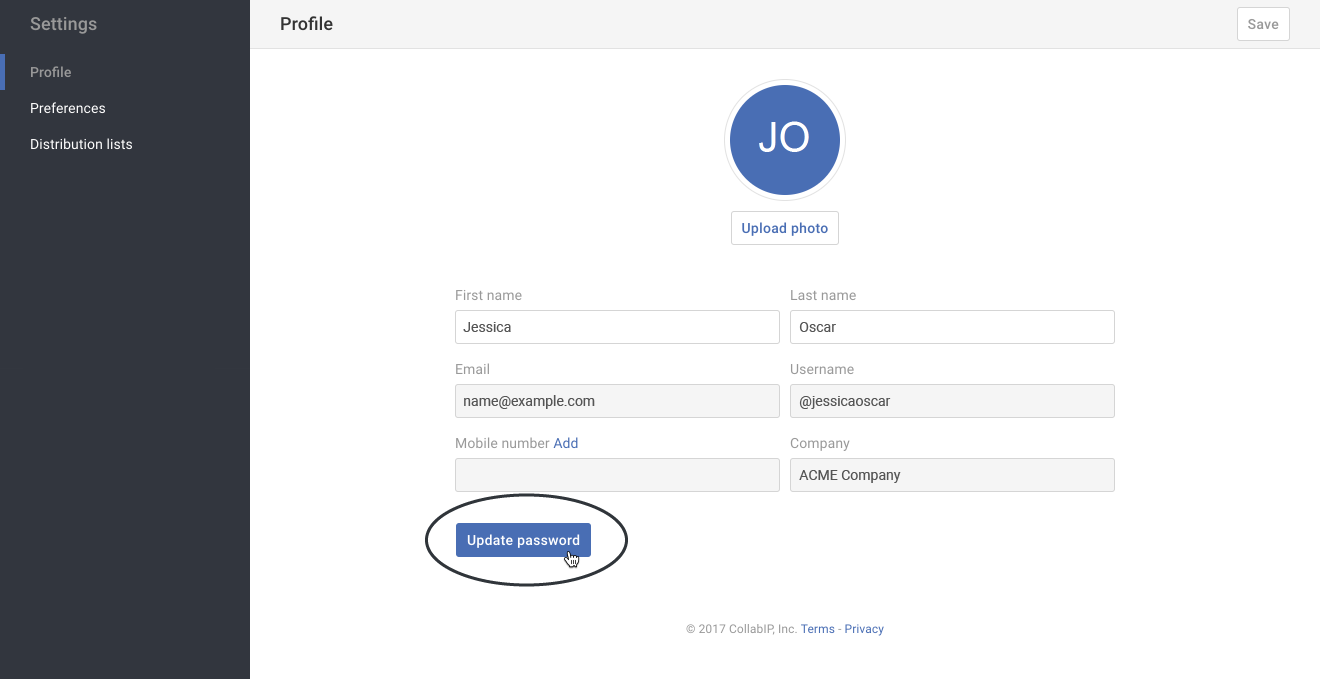Open the Profile settings section
The height and width of the screenshot is (679, 1320).
(x=50, y=72)
